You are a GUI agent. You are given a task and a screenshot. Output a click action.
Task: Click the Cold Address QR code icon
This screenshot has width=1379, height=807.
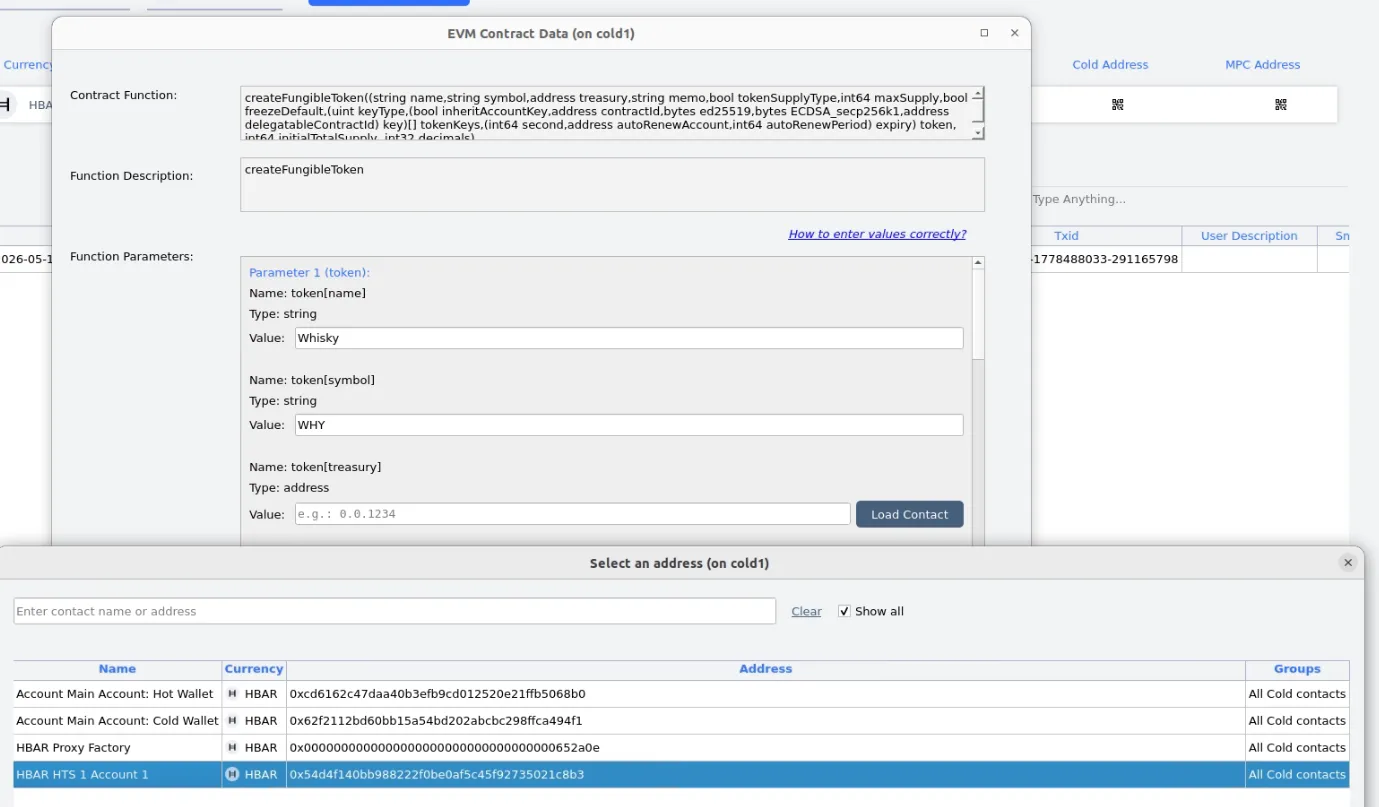[1117, 104]
